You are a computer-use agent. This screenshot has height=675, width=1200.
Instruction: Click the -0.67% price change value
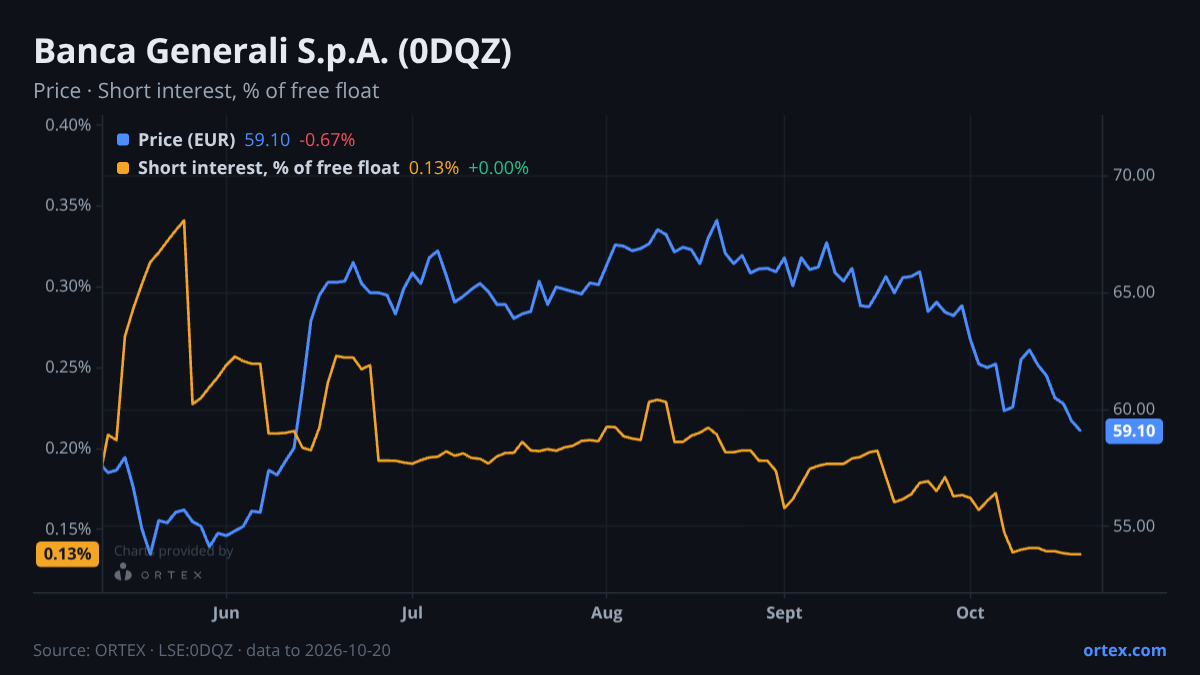pos(327,140)
